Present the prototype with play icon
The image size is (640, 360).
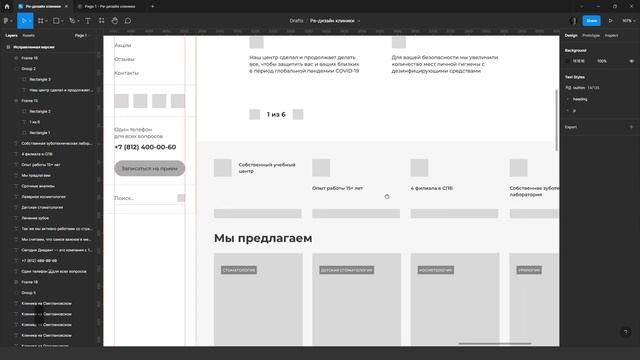pos(611,21)
